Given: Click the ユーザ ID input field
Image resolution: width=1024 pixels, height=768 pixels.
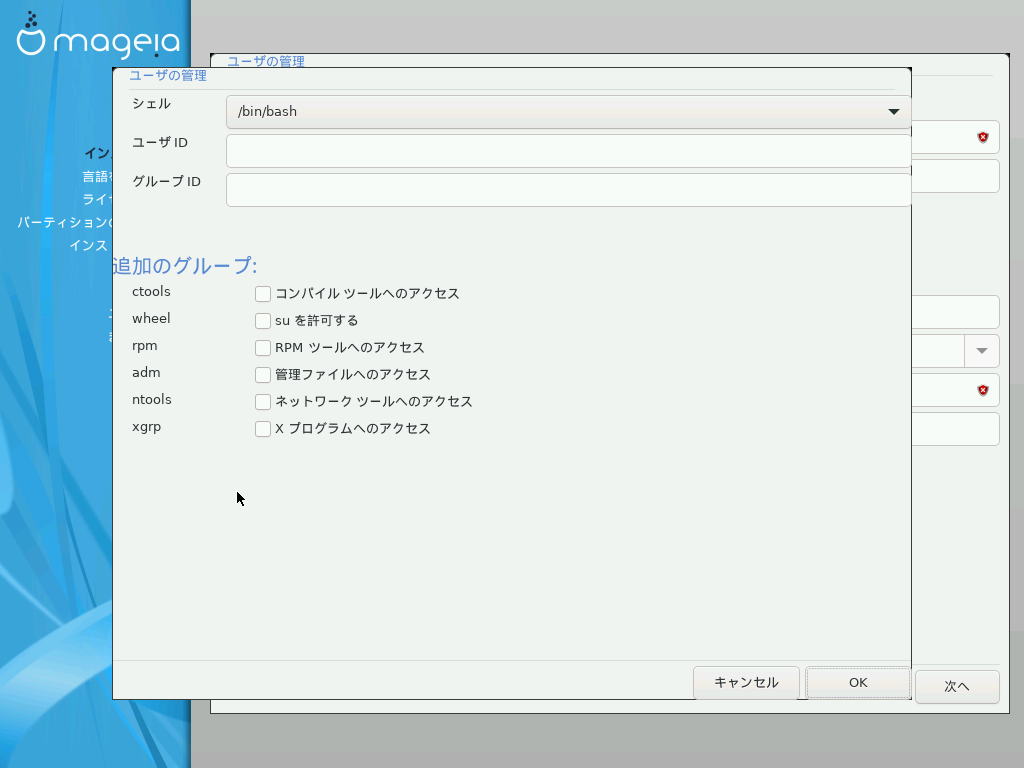Looking at the screenshot, I should [568, 151].
